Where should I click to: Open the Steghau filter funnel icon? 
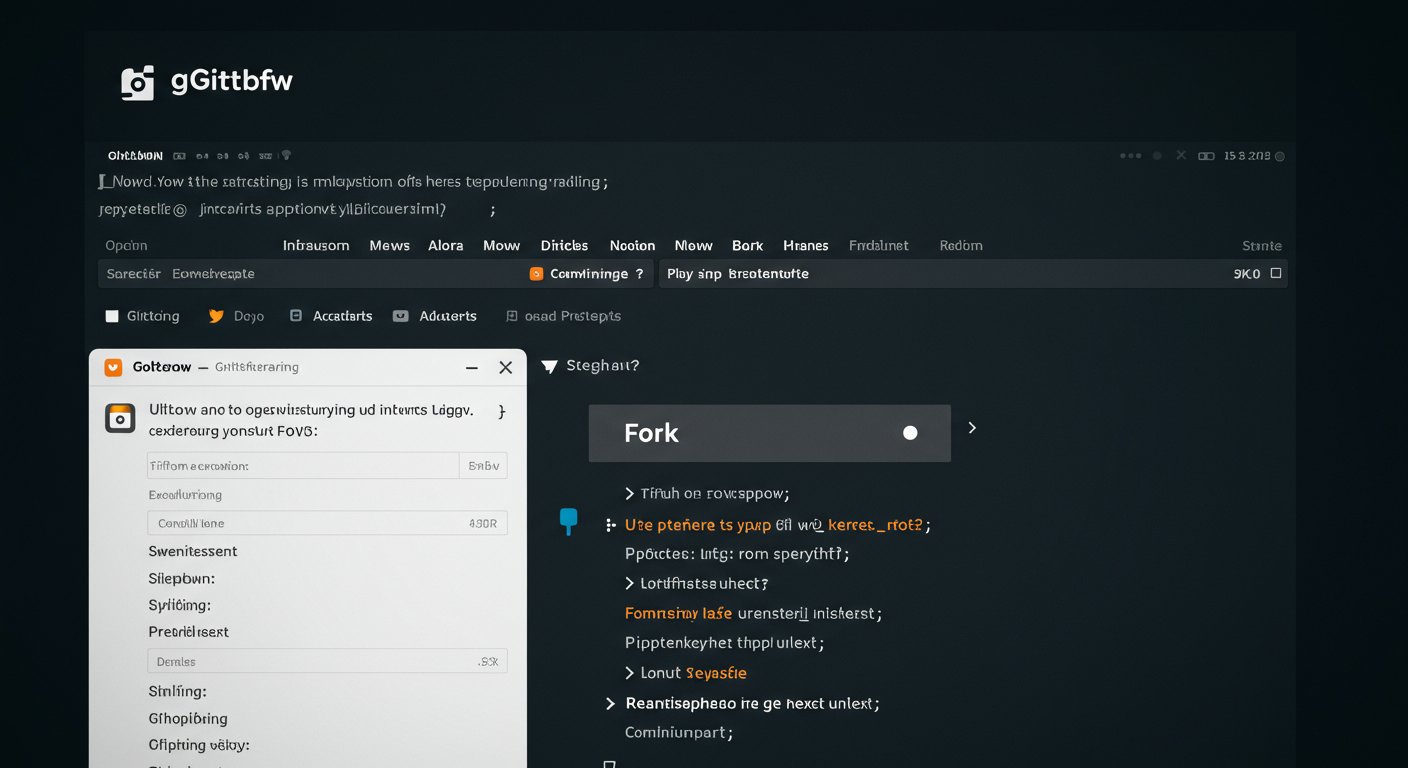tap(550, 366)
